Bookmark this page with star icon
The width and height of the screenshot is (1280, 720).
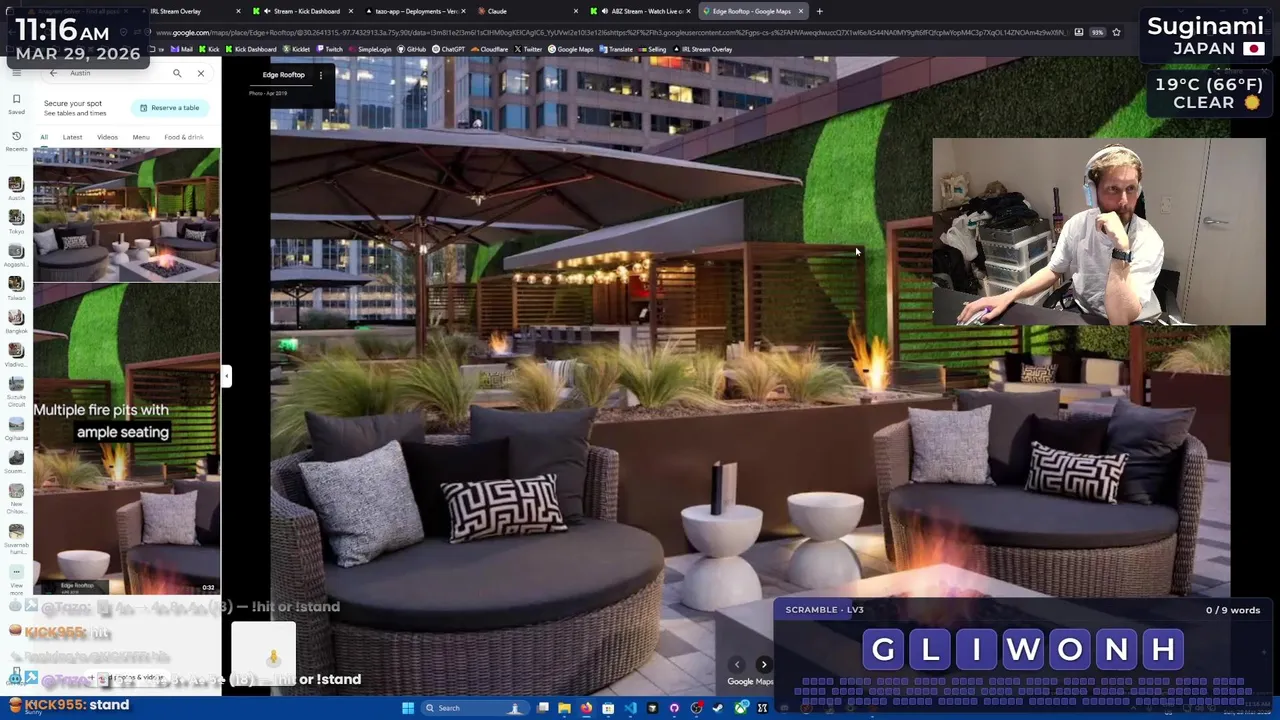coord(1116,32)
